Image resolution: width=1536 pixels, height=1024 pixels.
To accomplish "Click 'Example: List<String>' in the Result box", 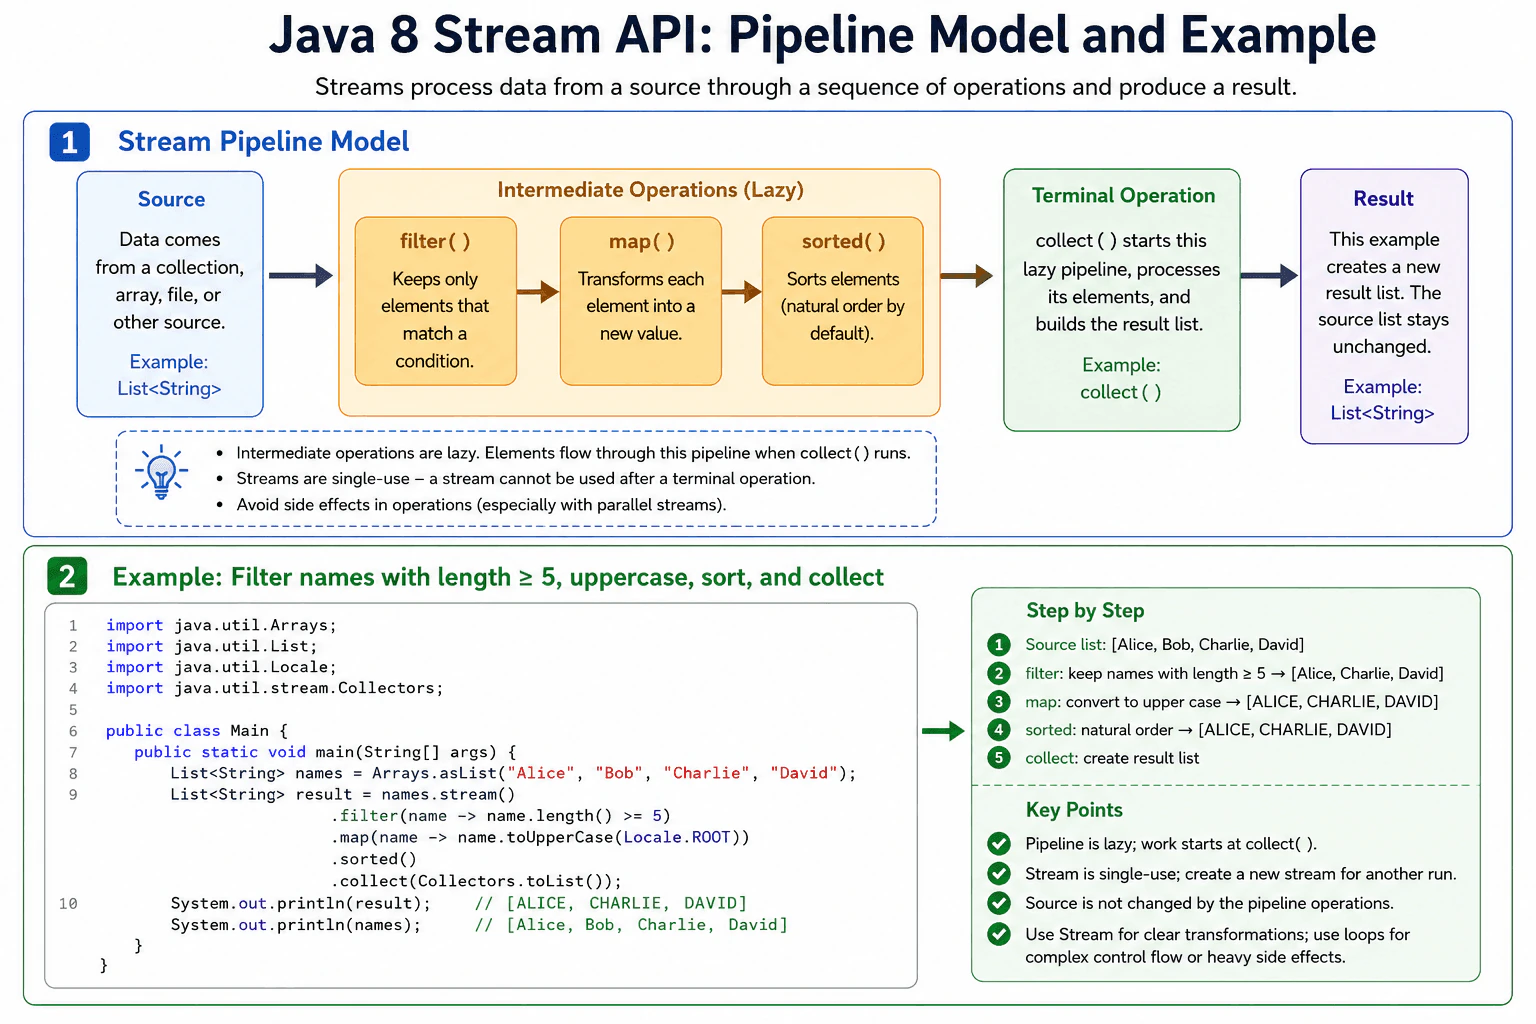I will pyautogui.click(x=1383, y=400).
